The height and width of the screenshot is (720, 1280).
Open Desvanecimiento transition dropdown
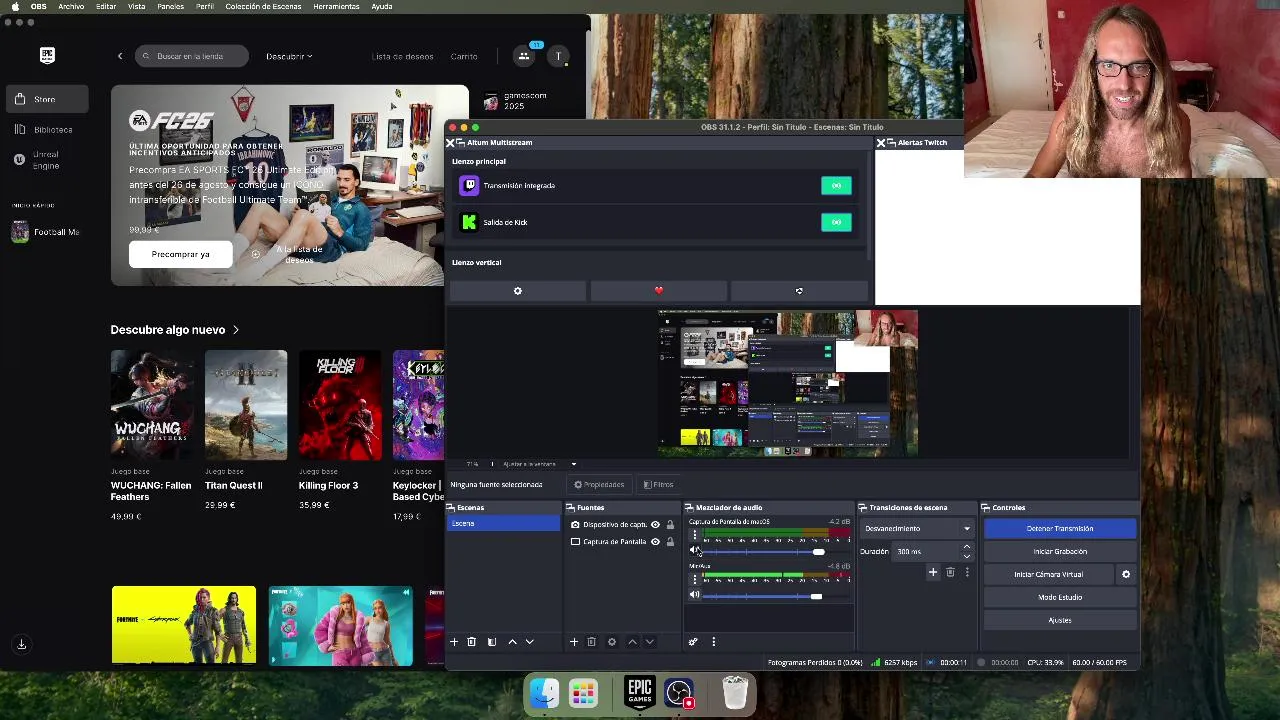[918, 528]
